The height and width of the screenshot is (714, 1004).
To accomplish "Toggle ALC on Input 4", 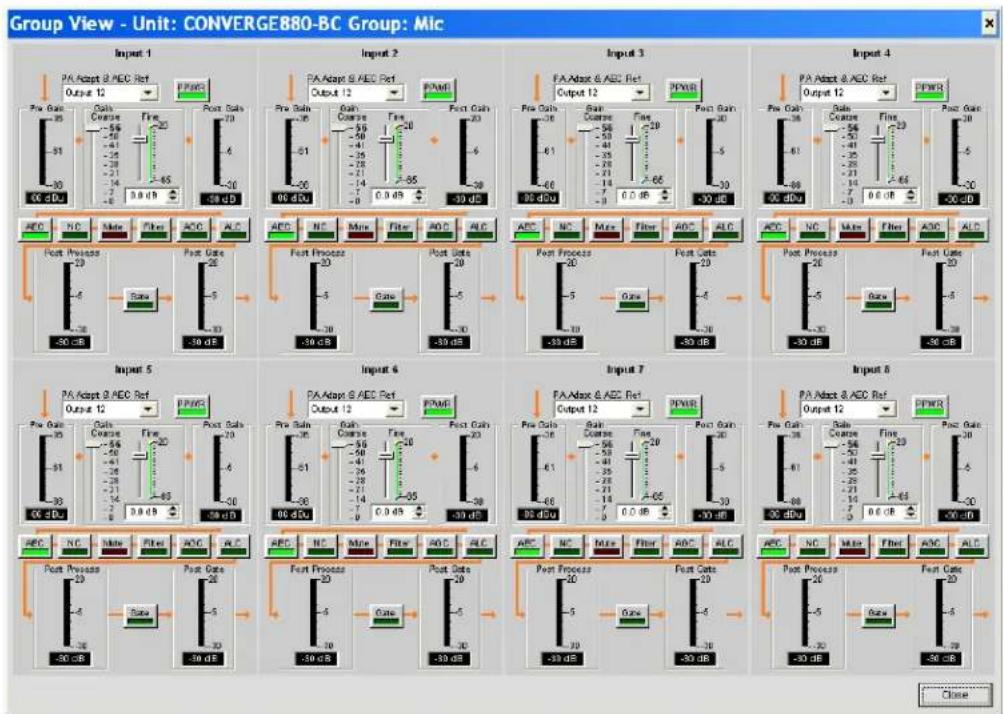I will coord(971,229).
